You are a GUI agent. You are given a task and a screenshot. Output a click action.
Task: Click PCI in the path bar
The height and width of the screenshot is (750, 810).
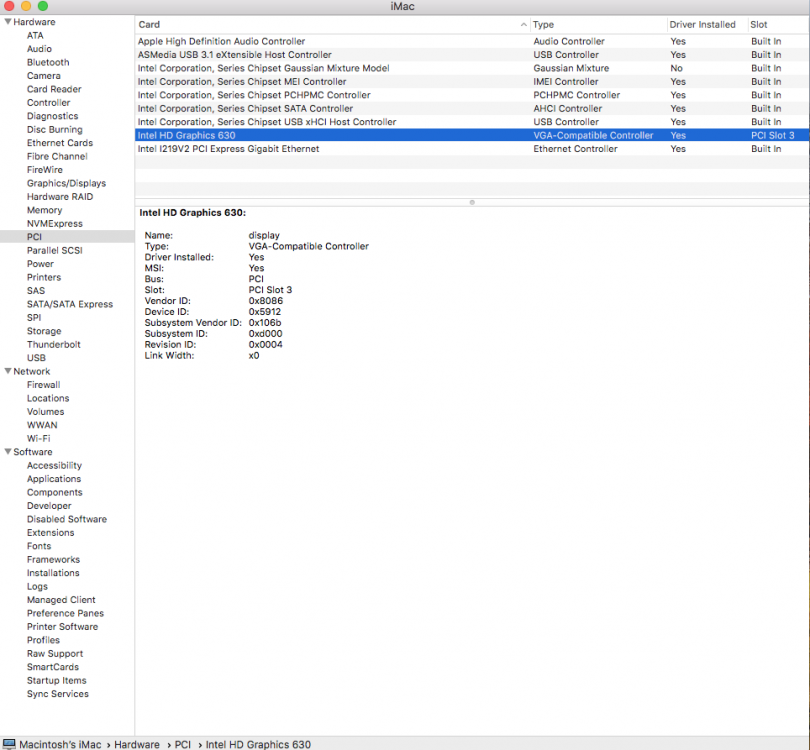(x=182, y=744)
